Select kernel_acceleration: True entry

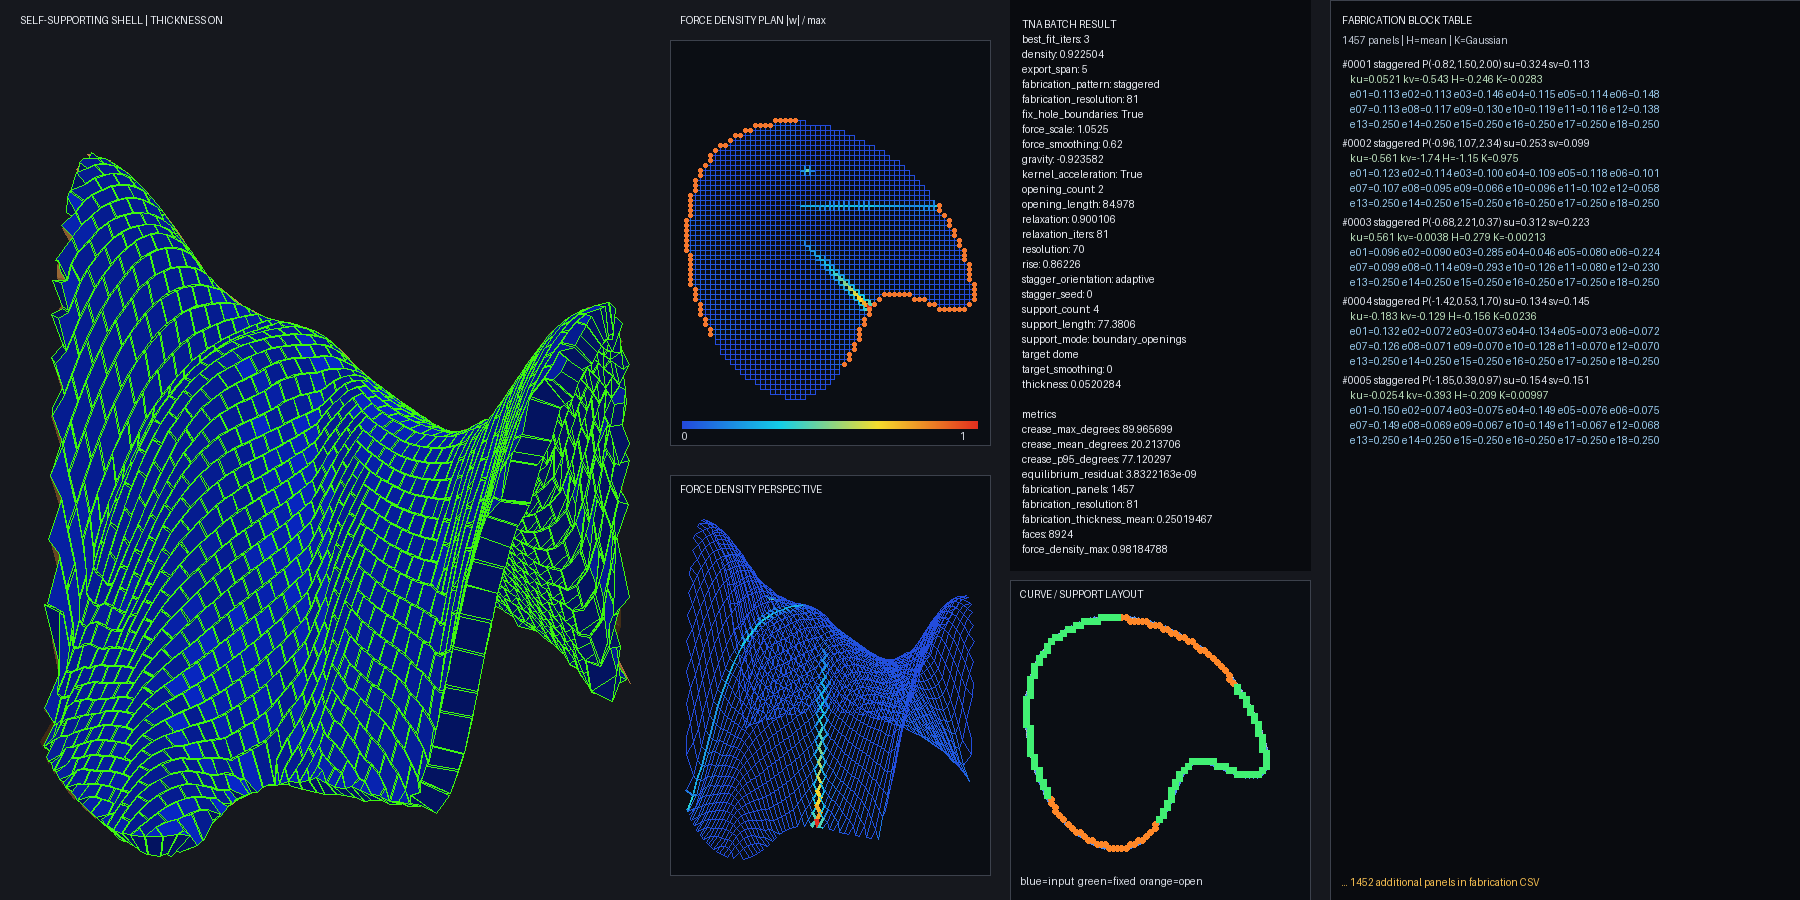[1082, 174]
